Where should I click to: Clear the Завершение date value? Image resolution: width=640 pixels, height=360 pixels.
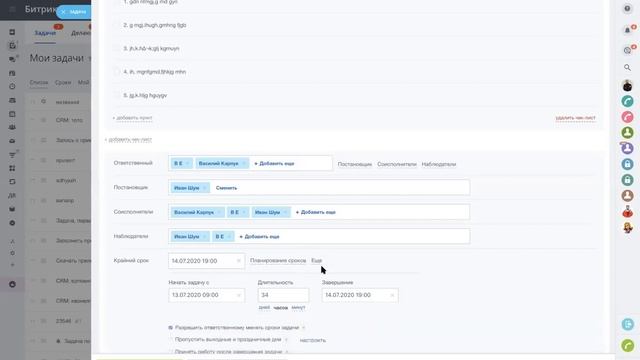point(392,295)
